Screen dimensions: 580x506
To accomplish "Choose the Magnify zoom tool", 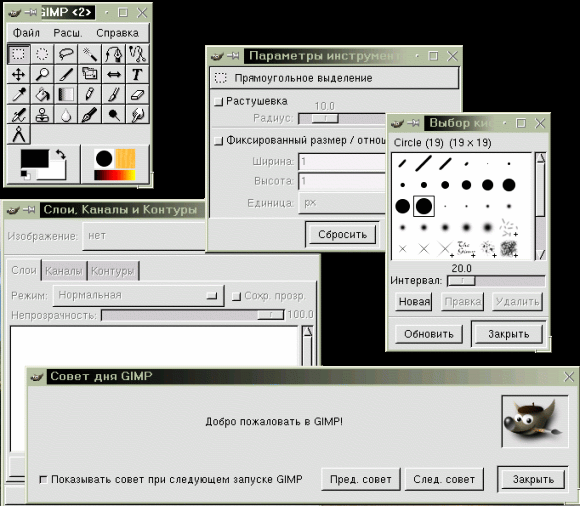I will (42, 74).
